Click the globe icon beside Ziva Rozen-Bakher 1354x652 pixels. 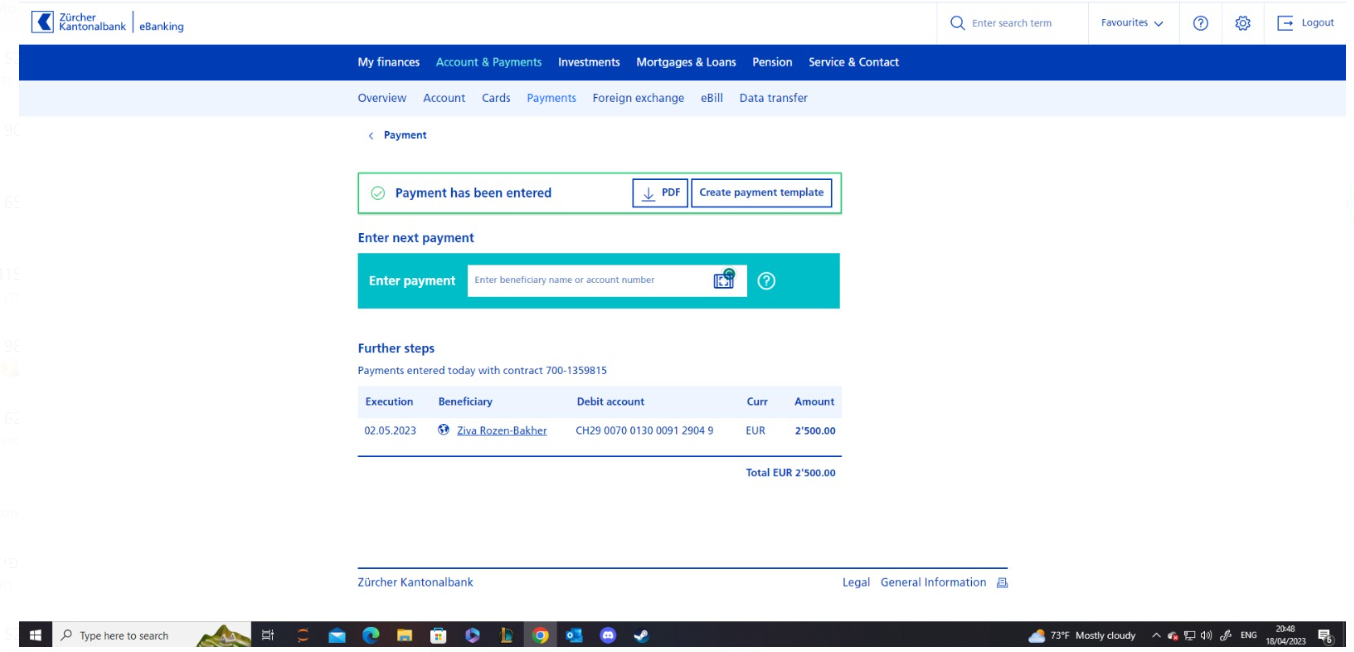point(444,430)
